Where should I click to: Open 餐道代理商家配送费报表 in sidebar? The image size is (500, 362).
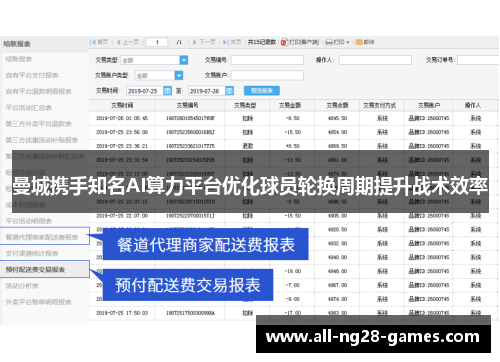click(x=42, y=237)
